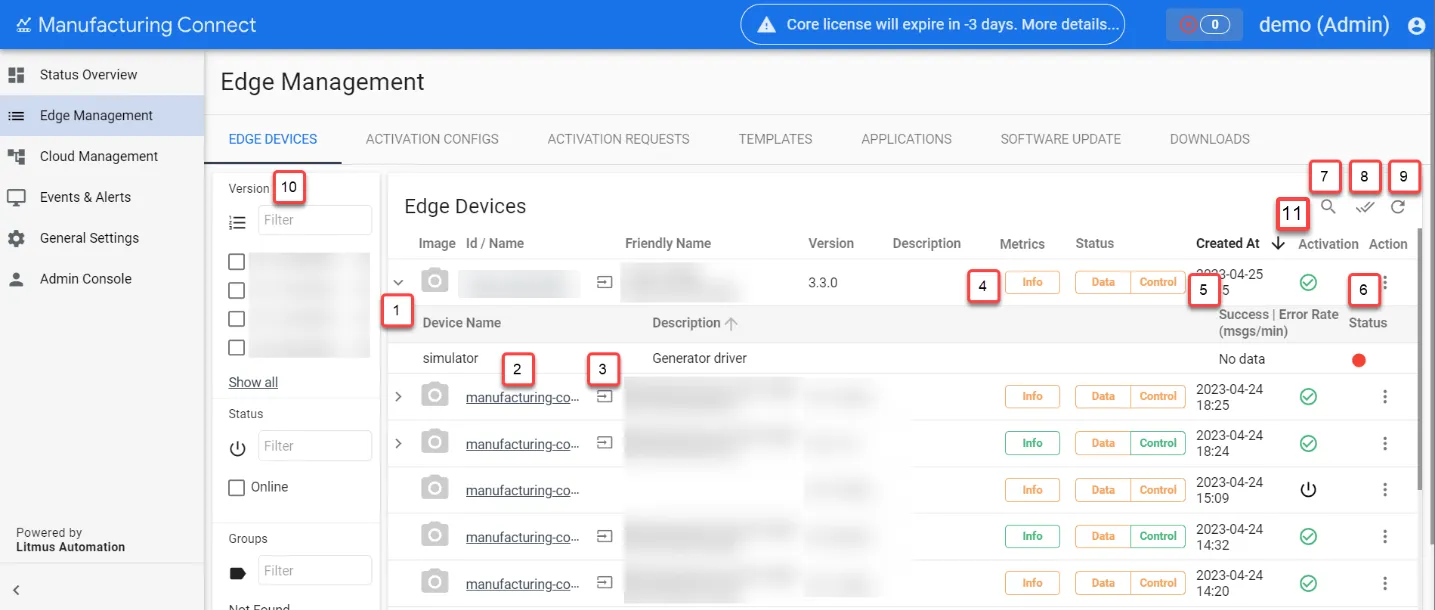Toggle the Created At sort arrow
The image size is (1435, 610).
(1278, 243)
